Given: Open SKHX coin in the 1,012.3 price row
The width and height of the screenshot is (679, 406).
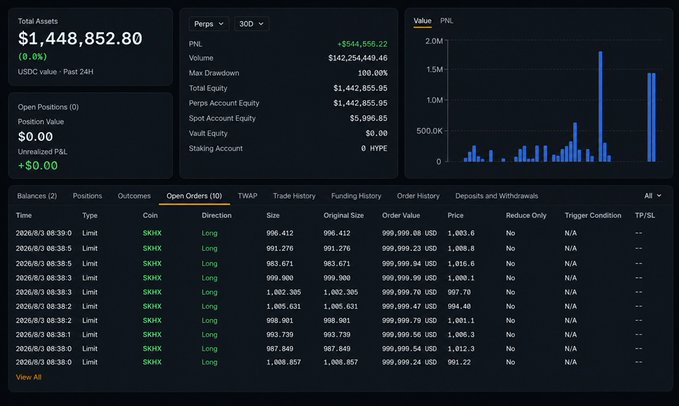Looking at the screenshot, I should coord(152,348).
